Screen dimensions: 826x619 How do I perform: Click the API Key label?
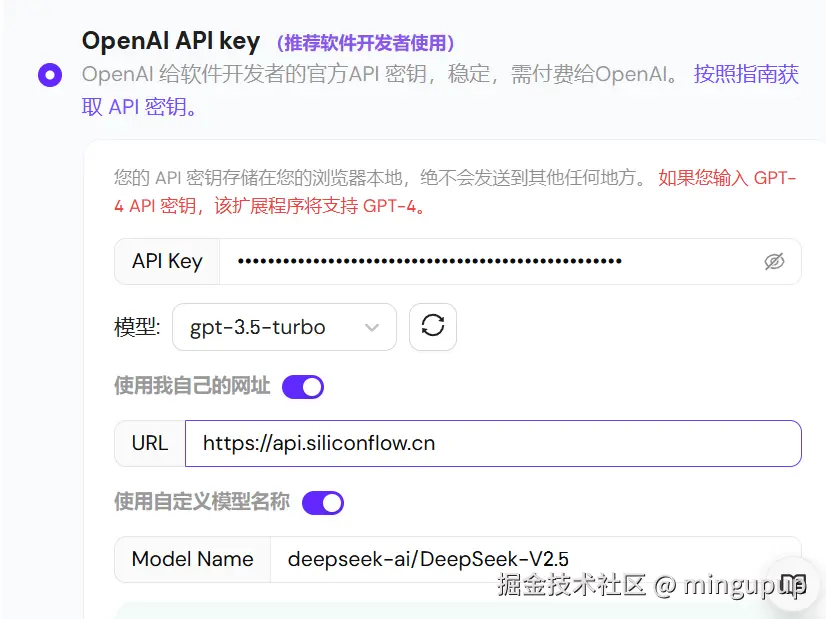[x=167, y=261]
